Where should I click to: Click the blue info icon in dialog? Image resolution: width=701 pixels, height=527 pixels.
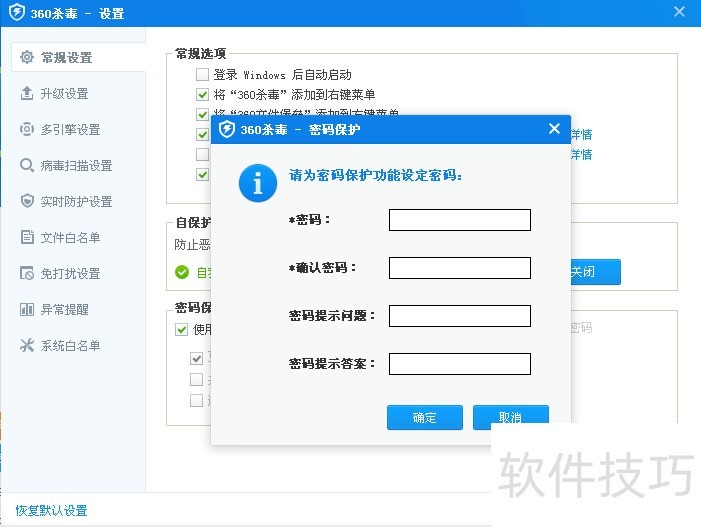click(258, 183)
